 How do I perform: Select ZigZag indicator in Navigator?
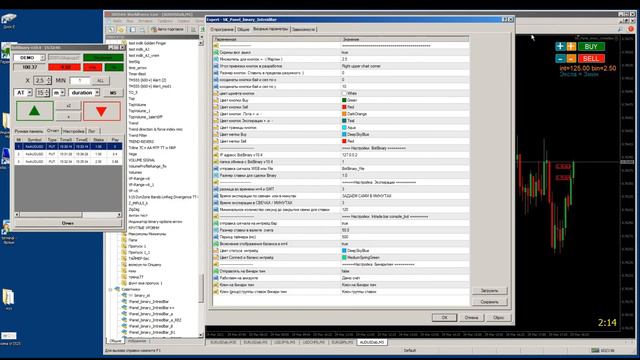coord(134,209)
